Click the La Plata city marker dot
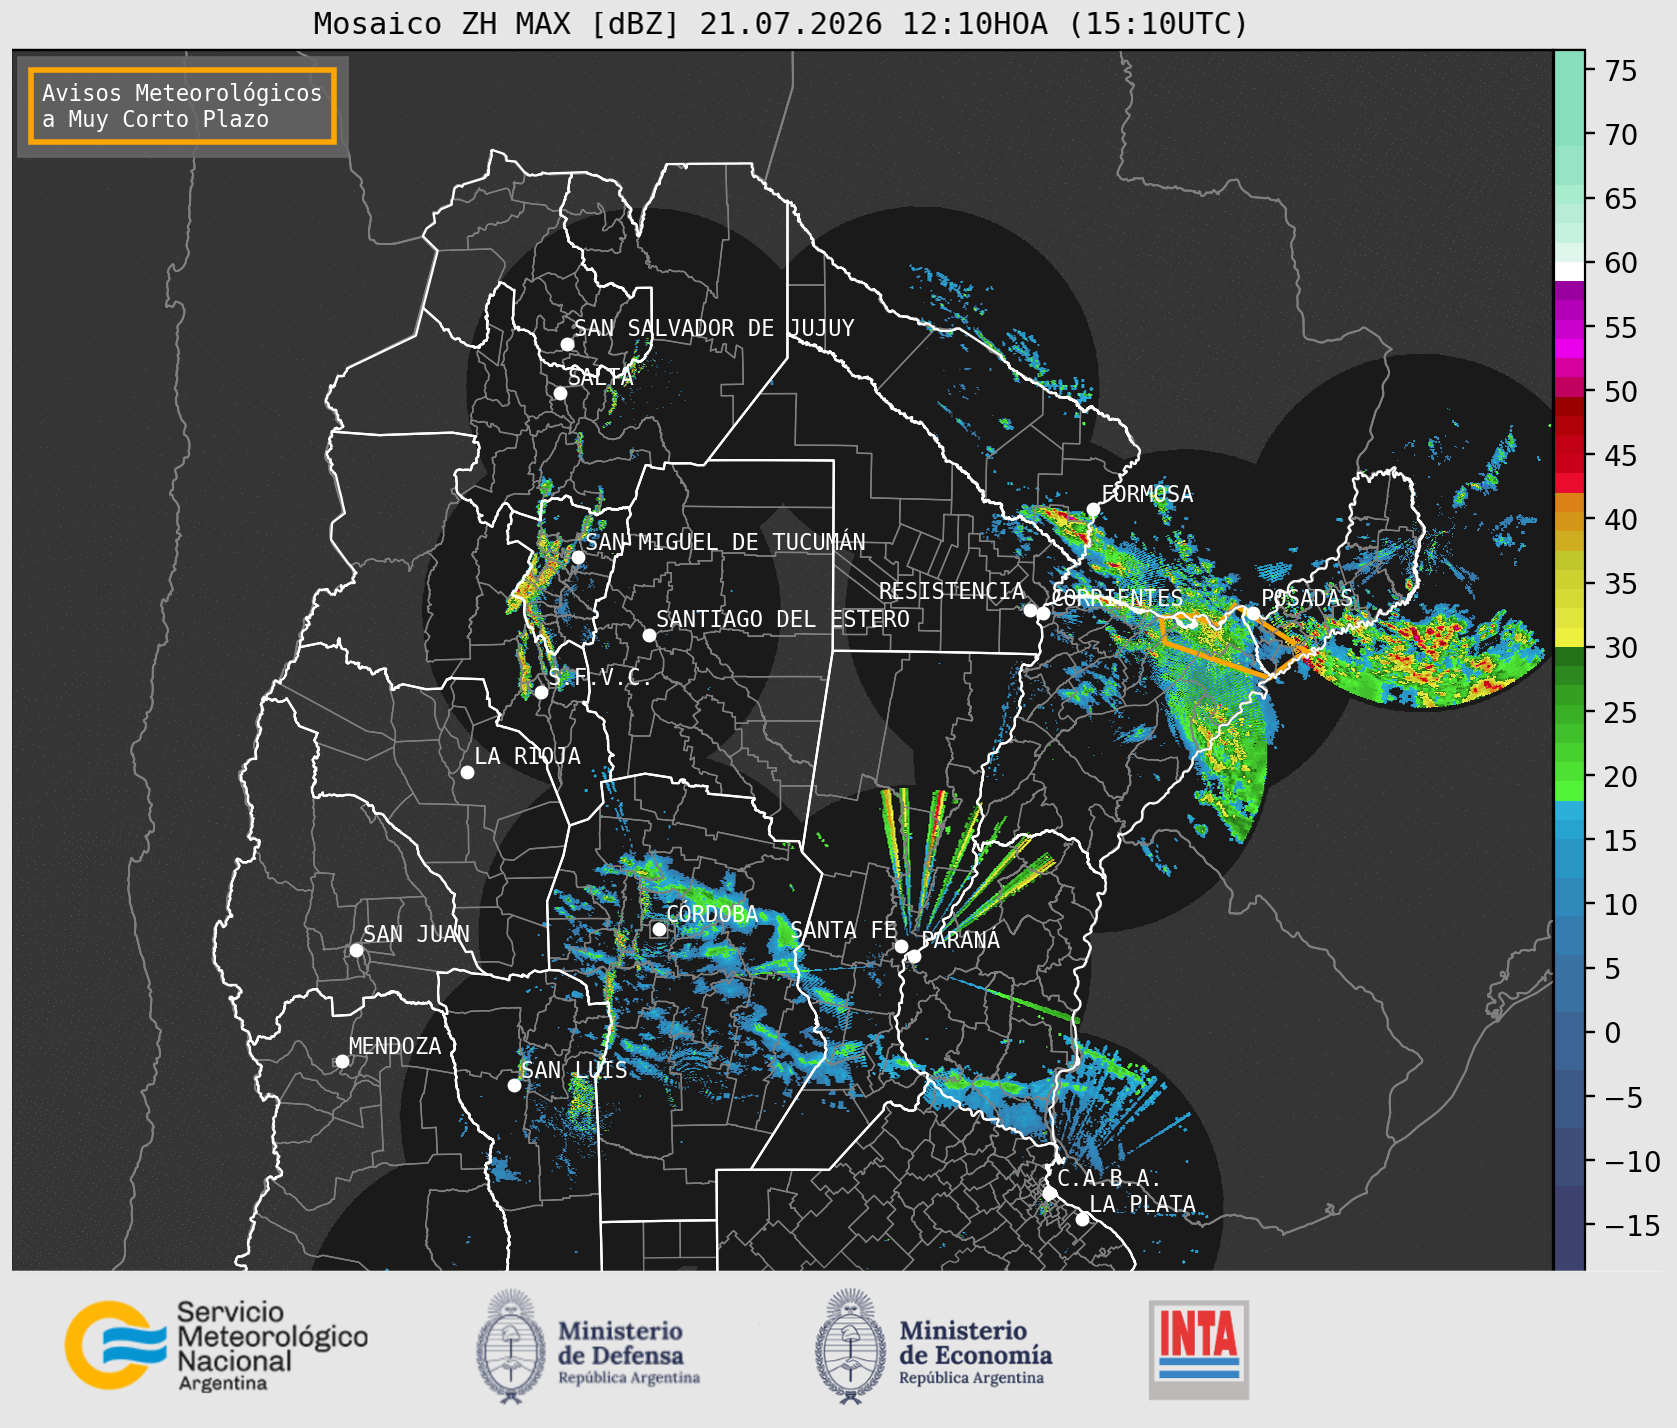Screen dimensions: 1677x1428 [1082, 1218]
